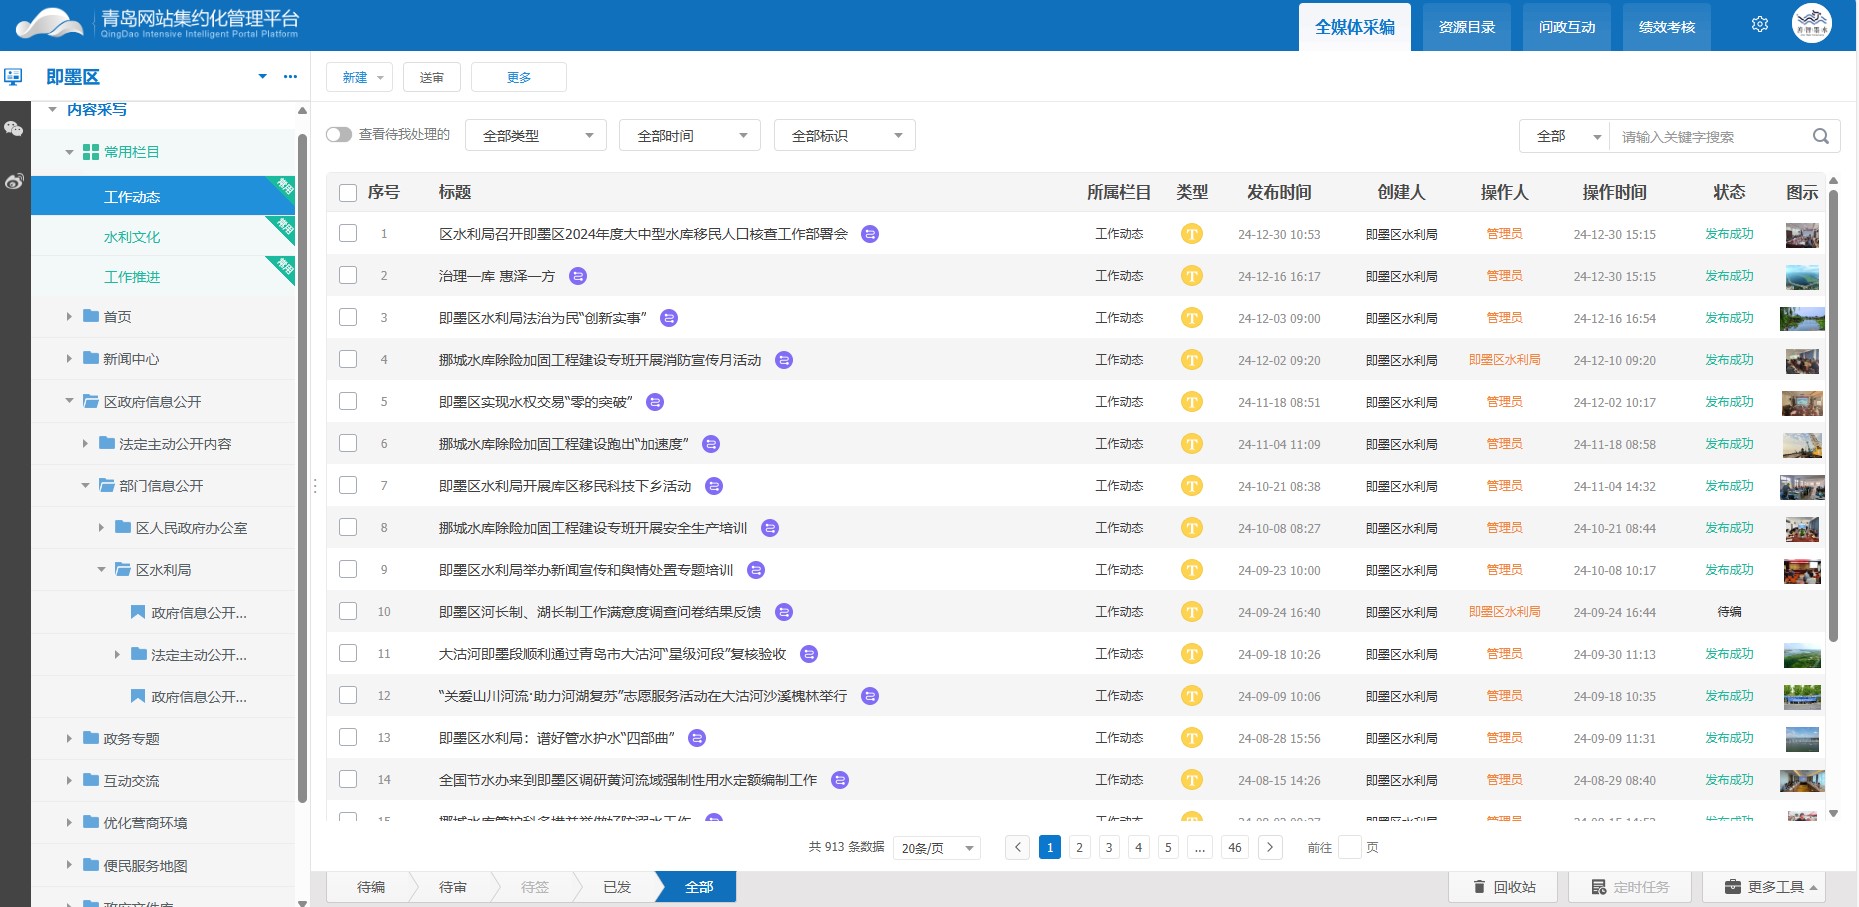Check the checkbox for row 14
This screenshot has height=907, width=1859.
pyautogui.click(x=348, y=779)
